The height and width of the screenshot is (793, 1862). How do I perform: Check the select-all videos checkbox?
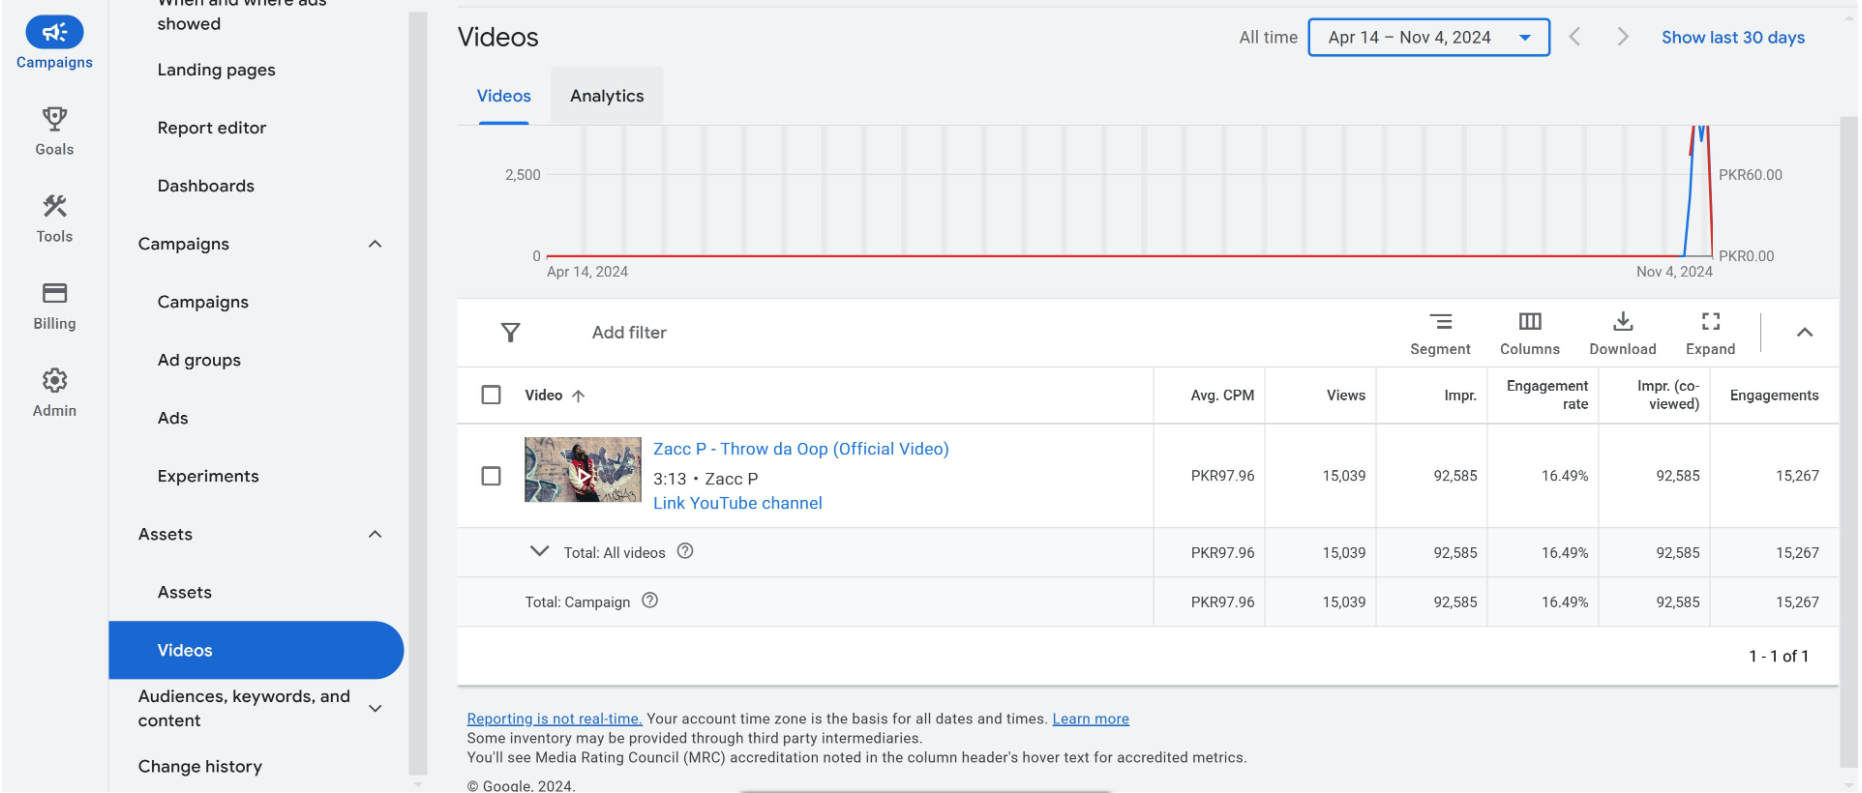[491, 395]
